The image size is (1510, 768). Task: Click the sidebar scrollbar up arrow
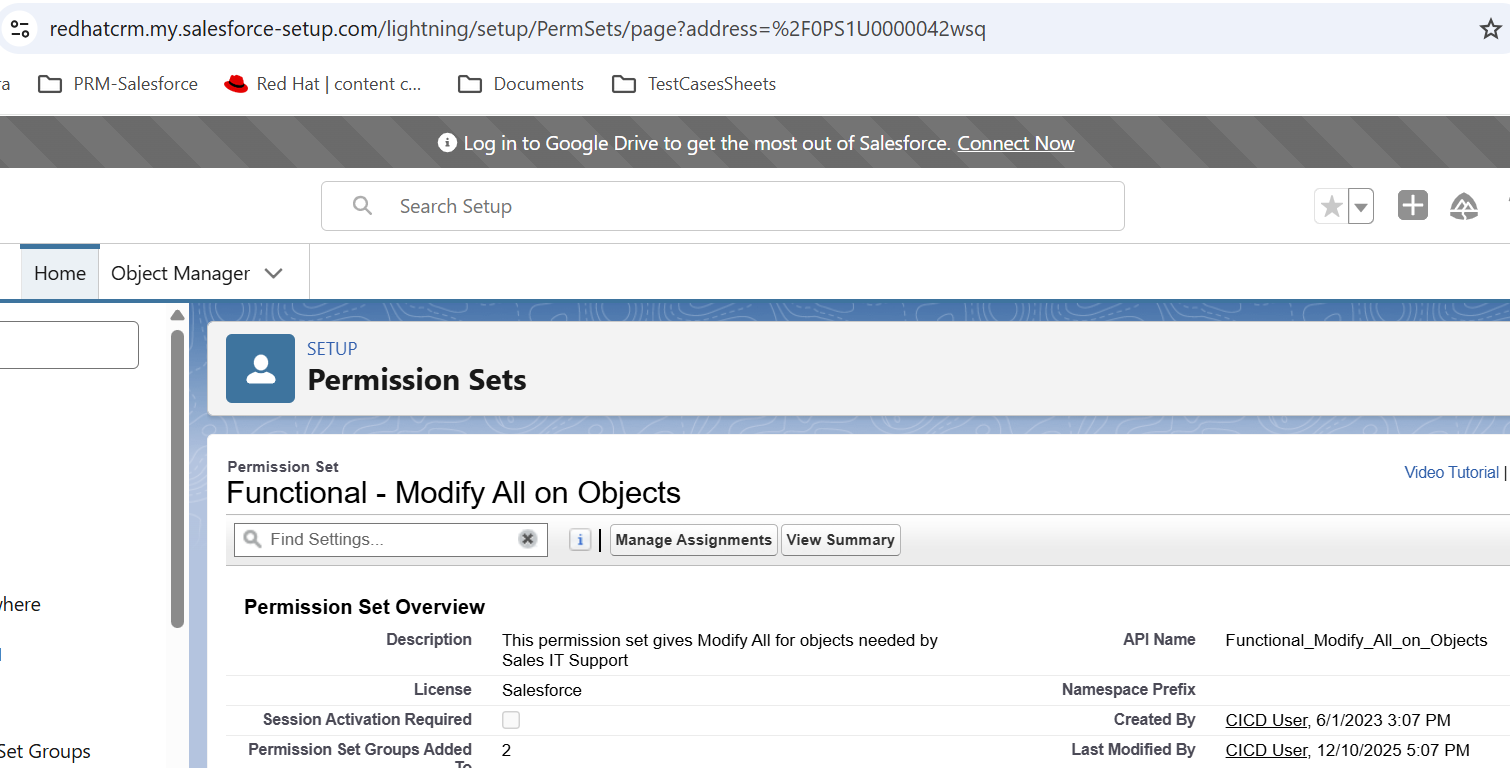[178, 316]
